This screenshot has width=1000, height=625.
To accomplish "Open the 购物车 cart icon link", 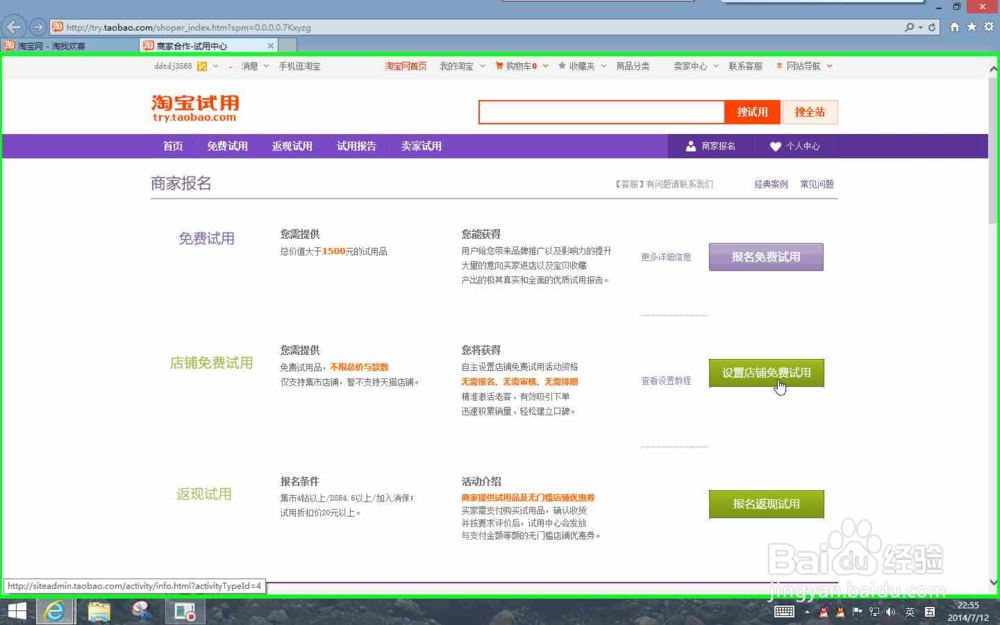I will pyautogui.click(x=499, y=66).
